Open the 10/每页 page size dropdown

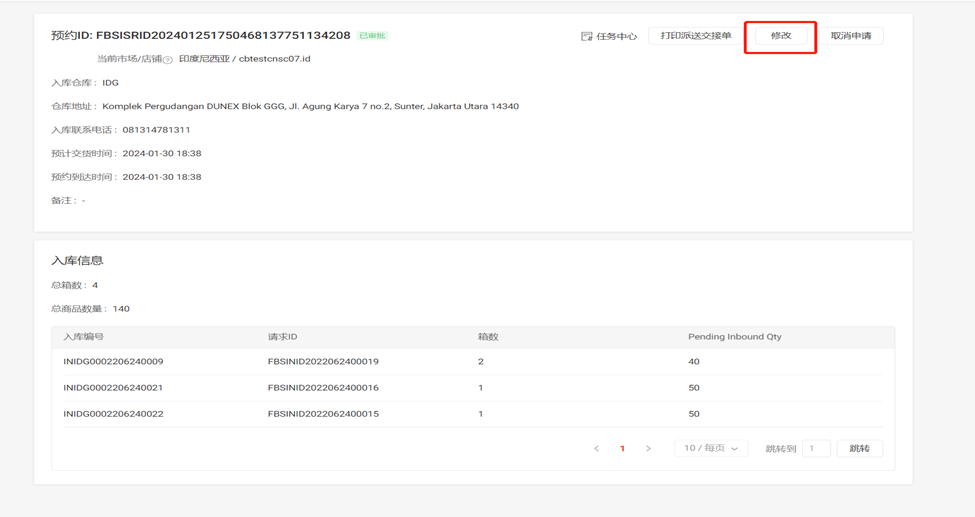pos(710,449)
